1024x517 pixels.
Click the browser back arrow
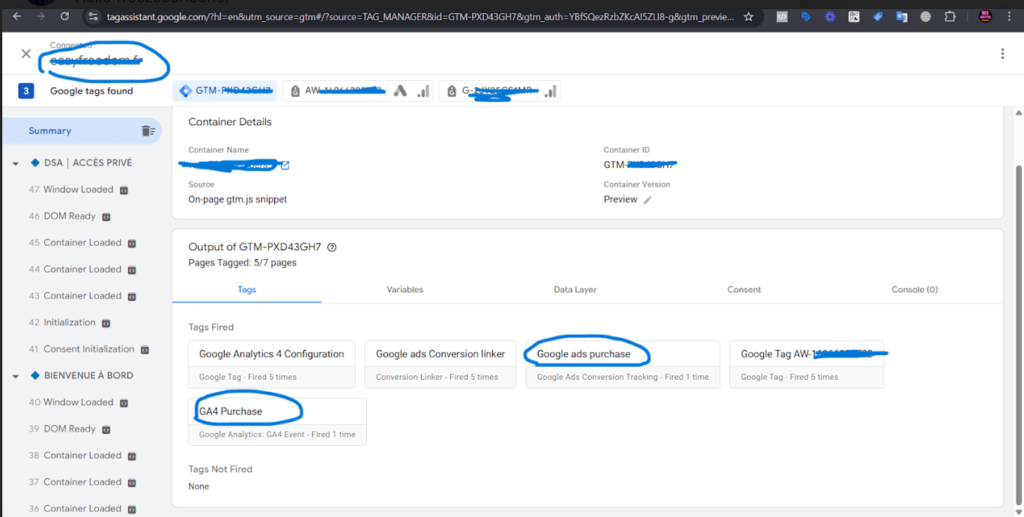tap(17, 16)
